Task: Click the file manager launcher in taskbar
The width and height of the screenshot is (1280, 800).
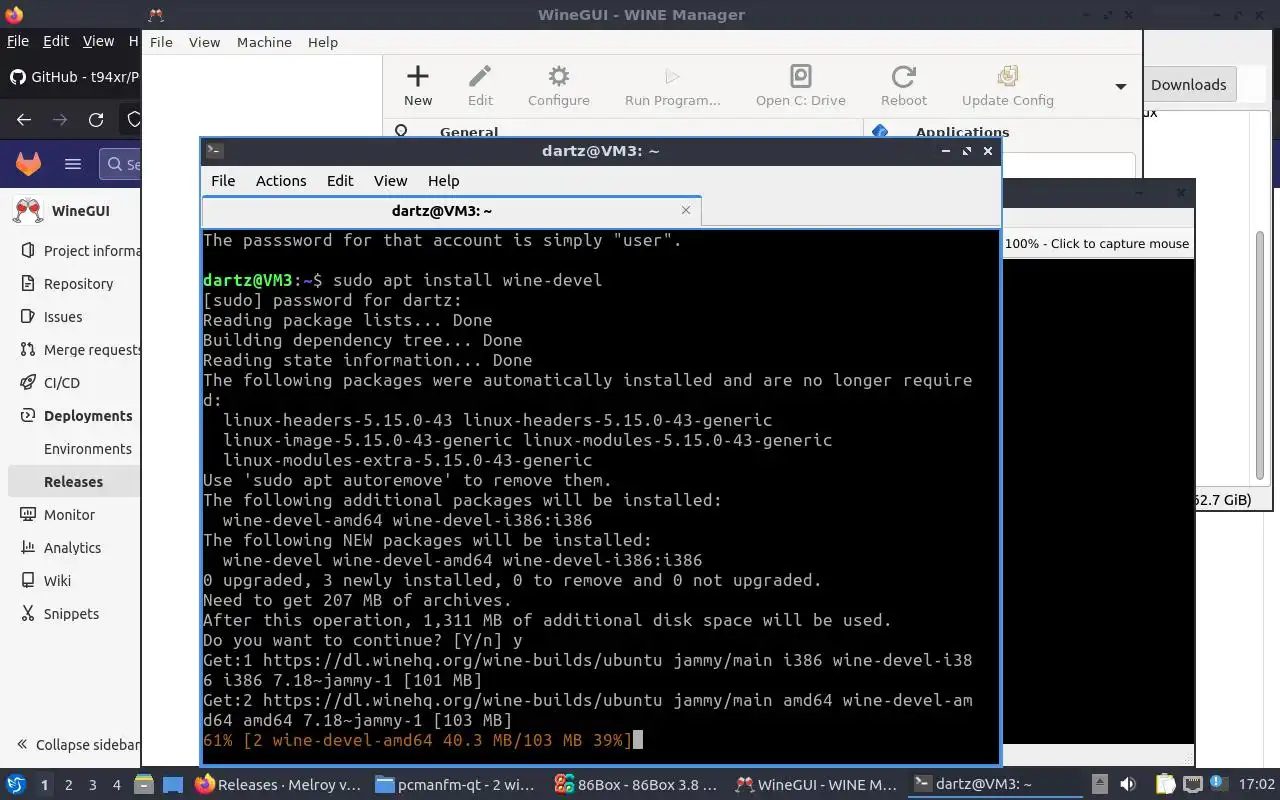Action: 144,784
